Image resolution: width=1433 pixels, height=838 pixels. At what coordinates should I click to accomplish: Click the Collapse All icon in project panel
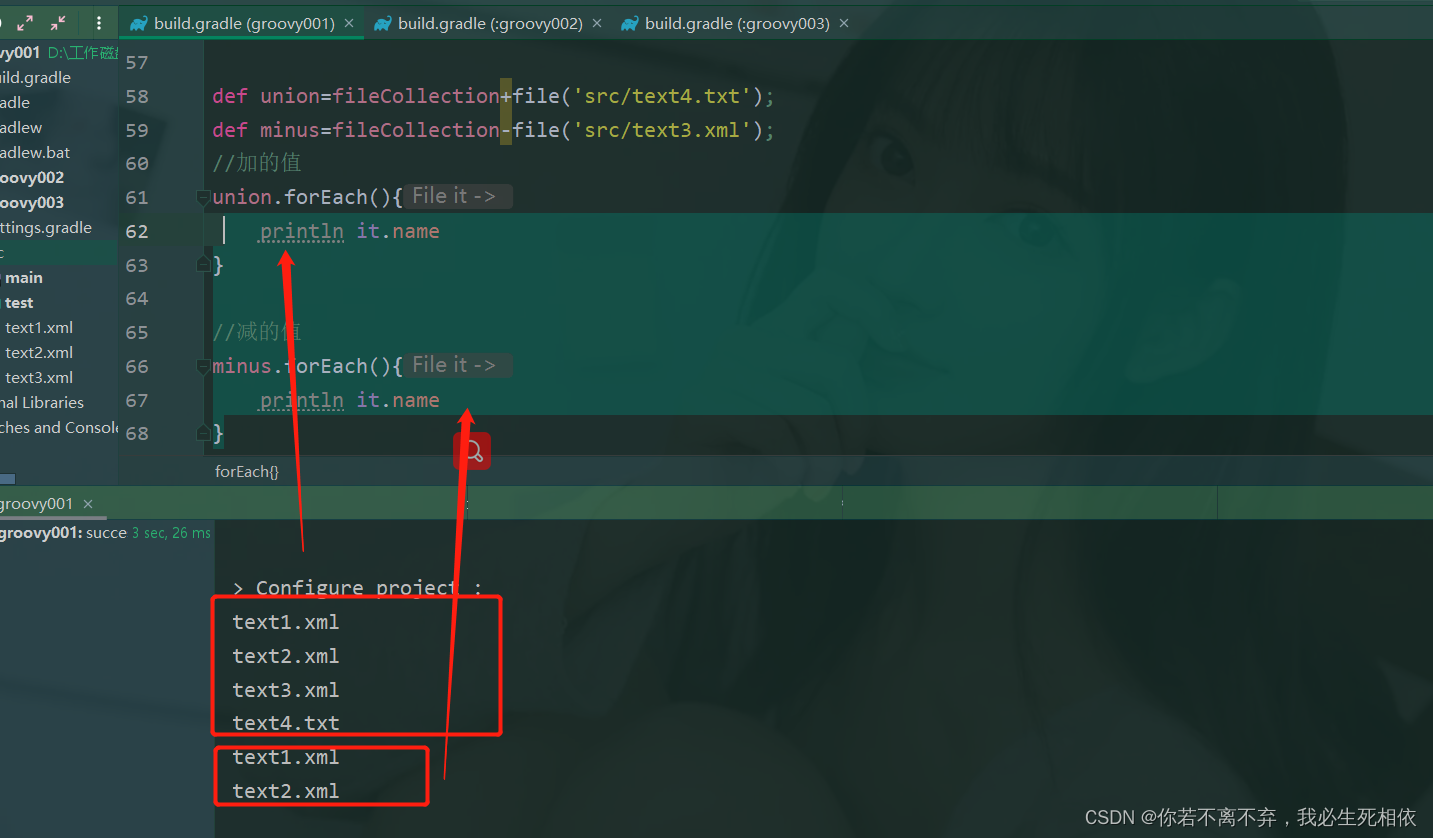click(58, 23)
